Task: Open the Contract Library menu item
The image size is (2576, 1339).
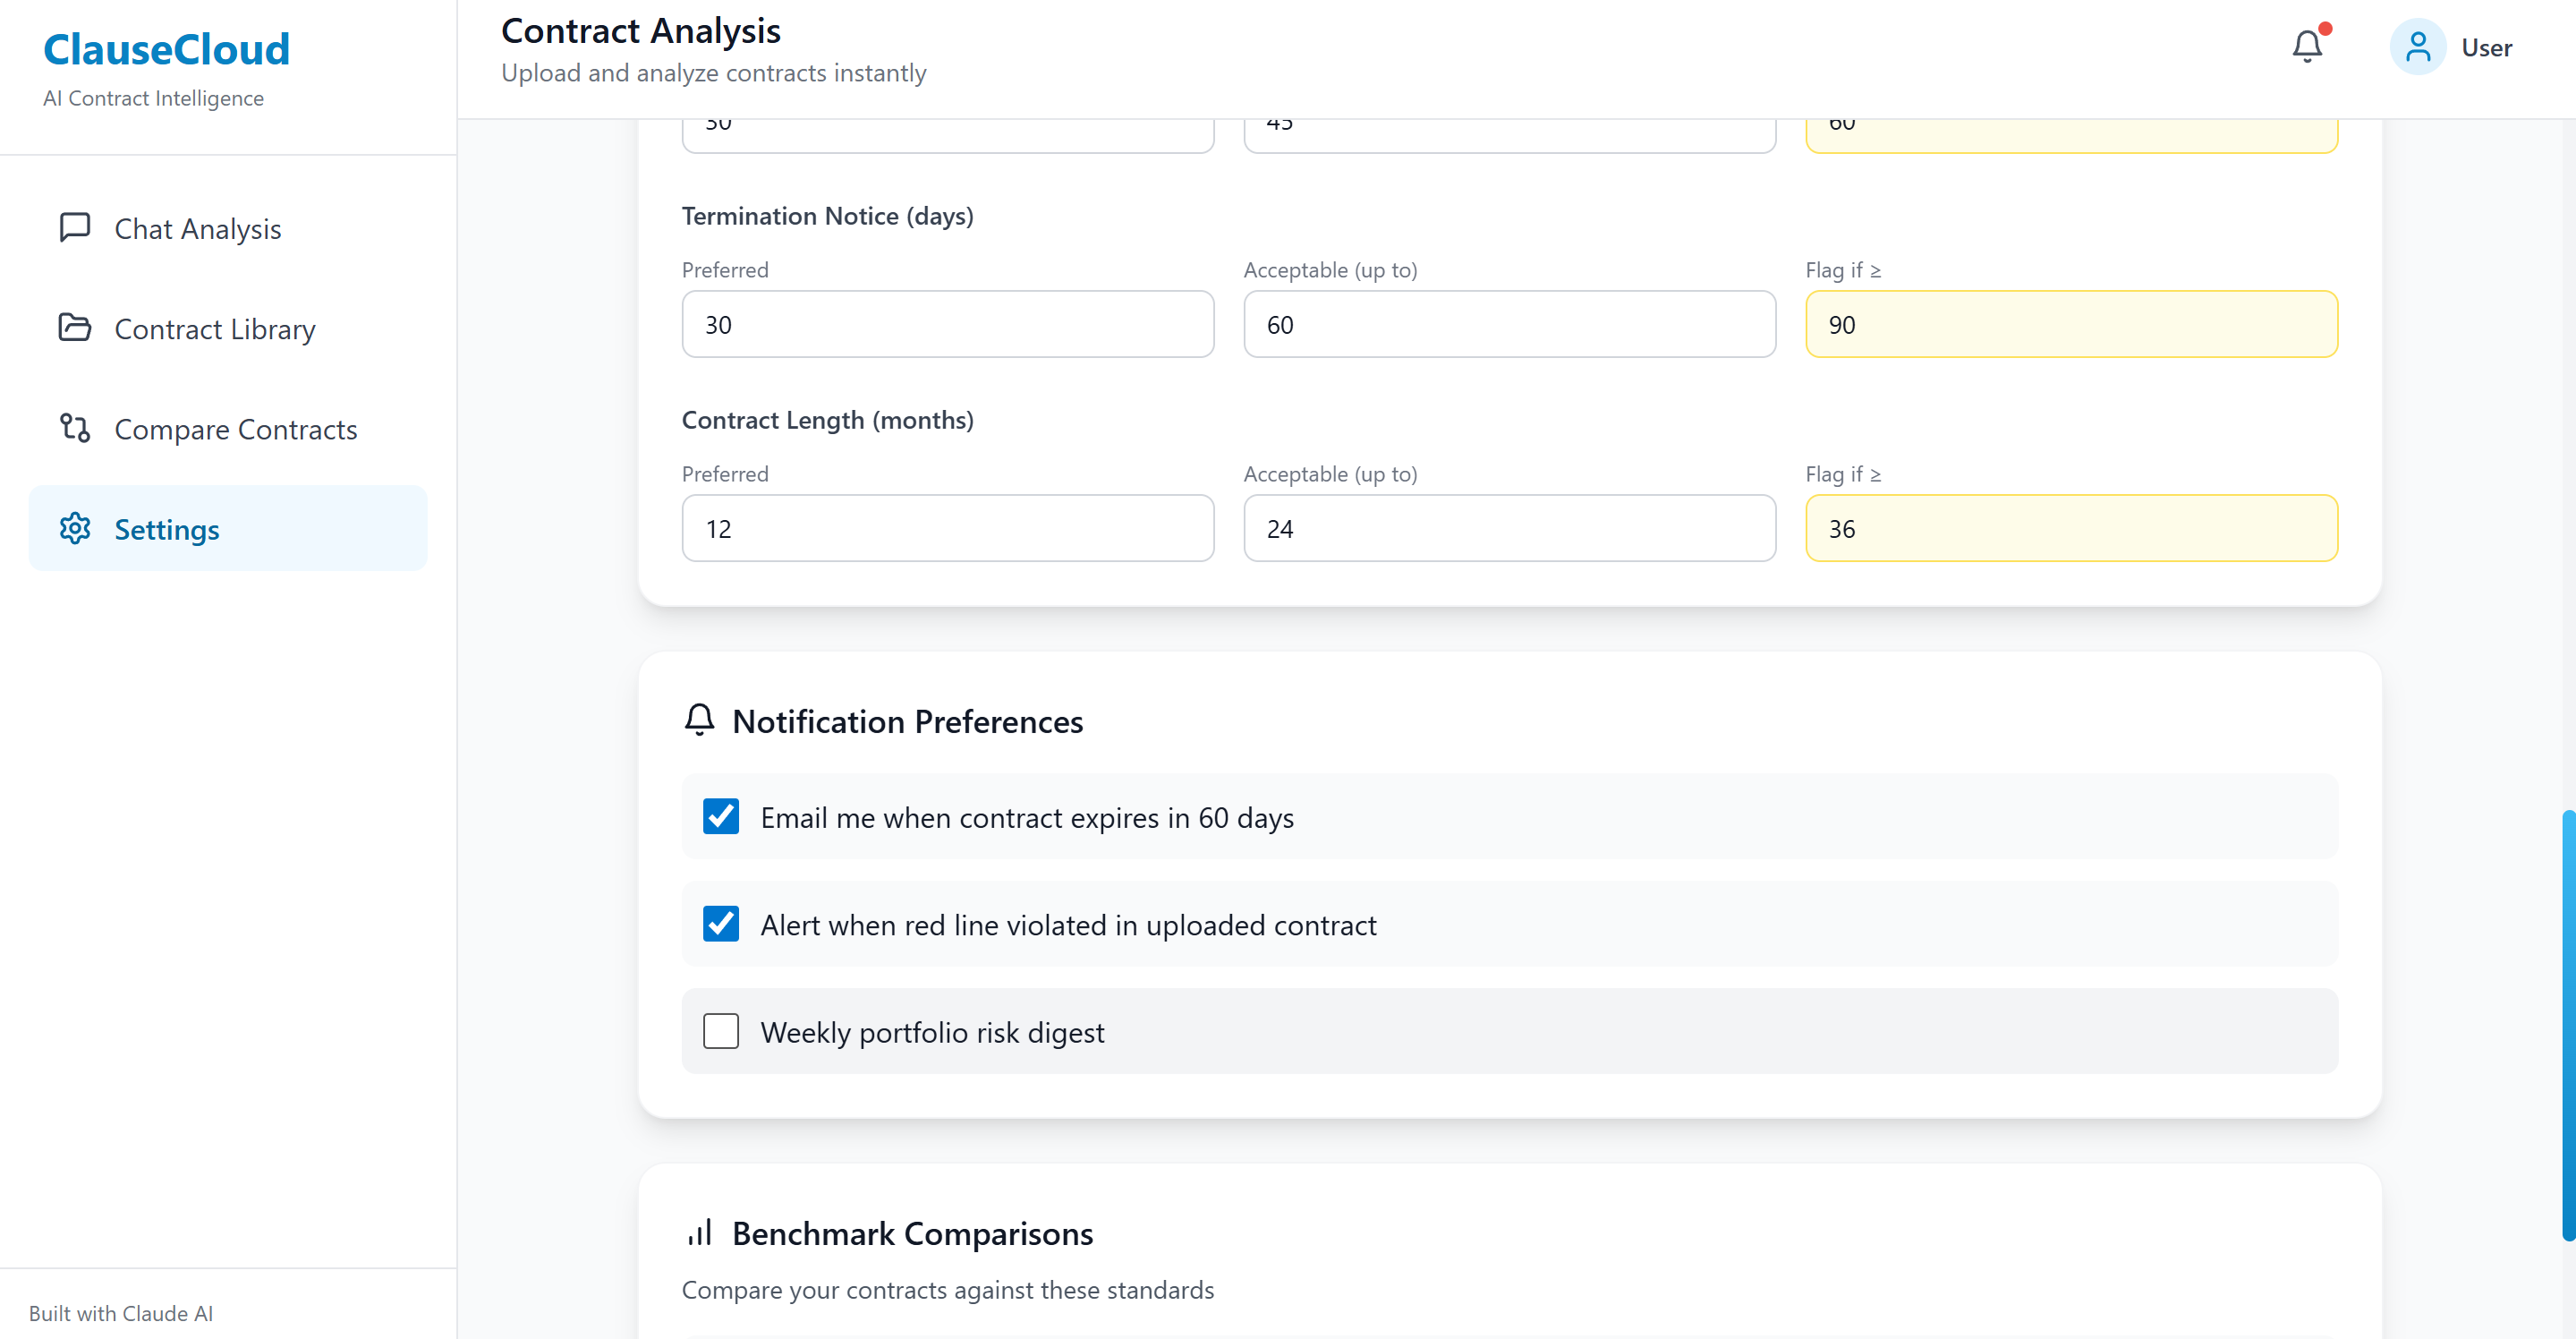Action: 215,329
